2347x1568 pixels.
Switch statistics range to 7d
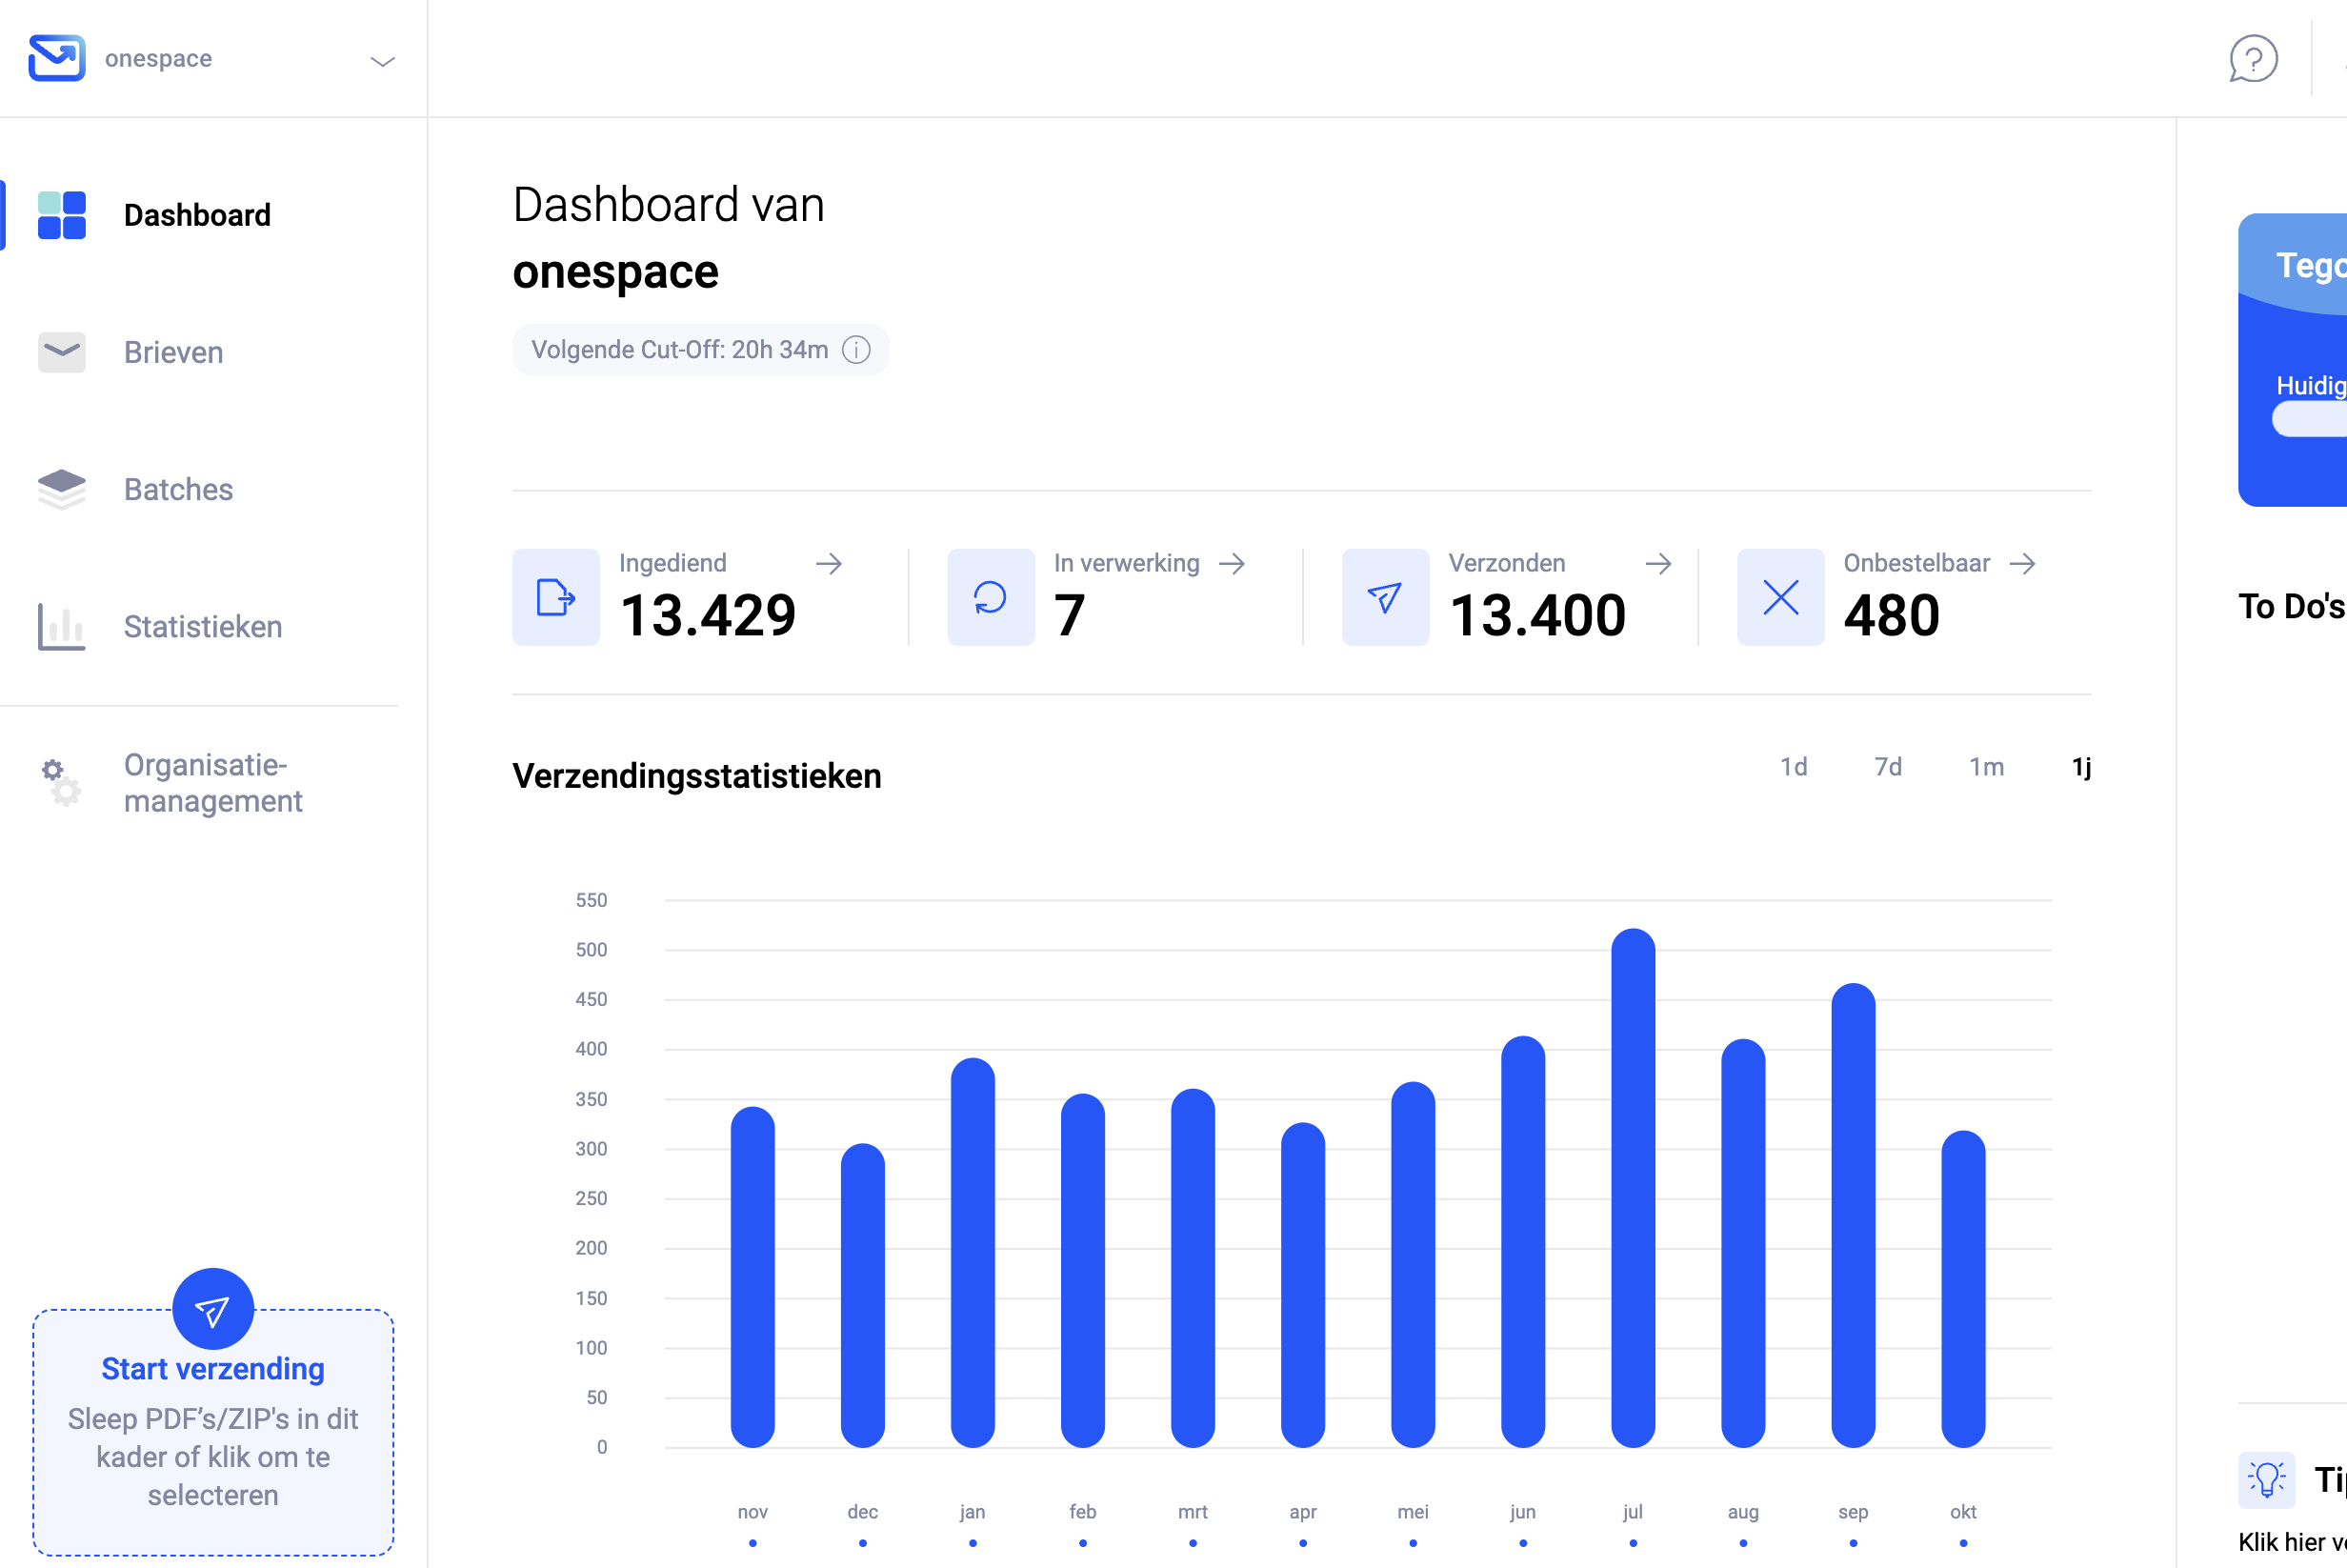[1888, 767]
